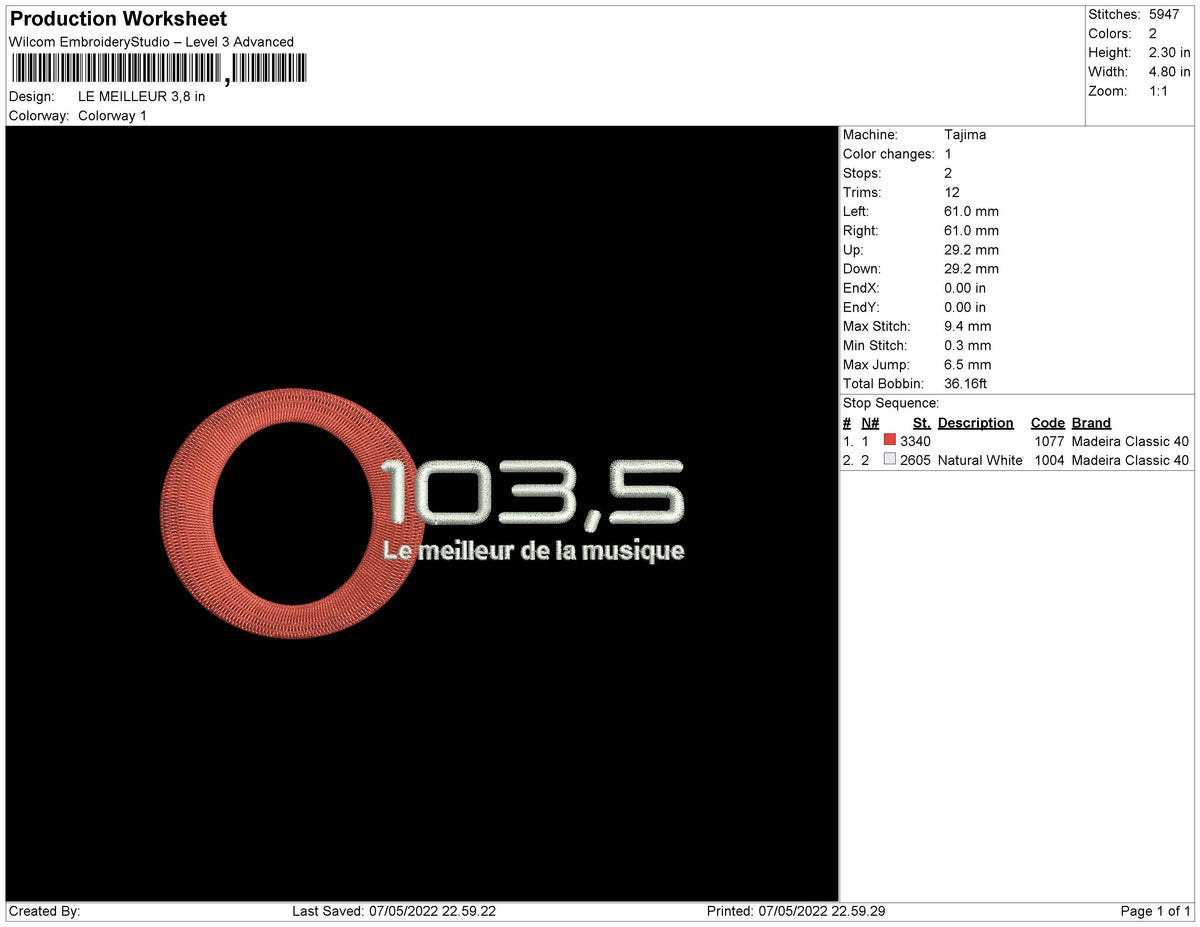Click the Stitches count value 5947
Image resolution: width=1200 pixels, height=927 pixels.
click(x=1163, y=14)
